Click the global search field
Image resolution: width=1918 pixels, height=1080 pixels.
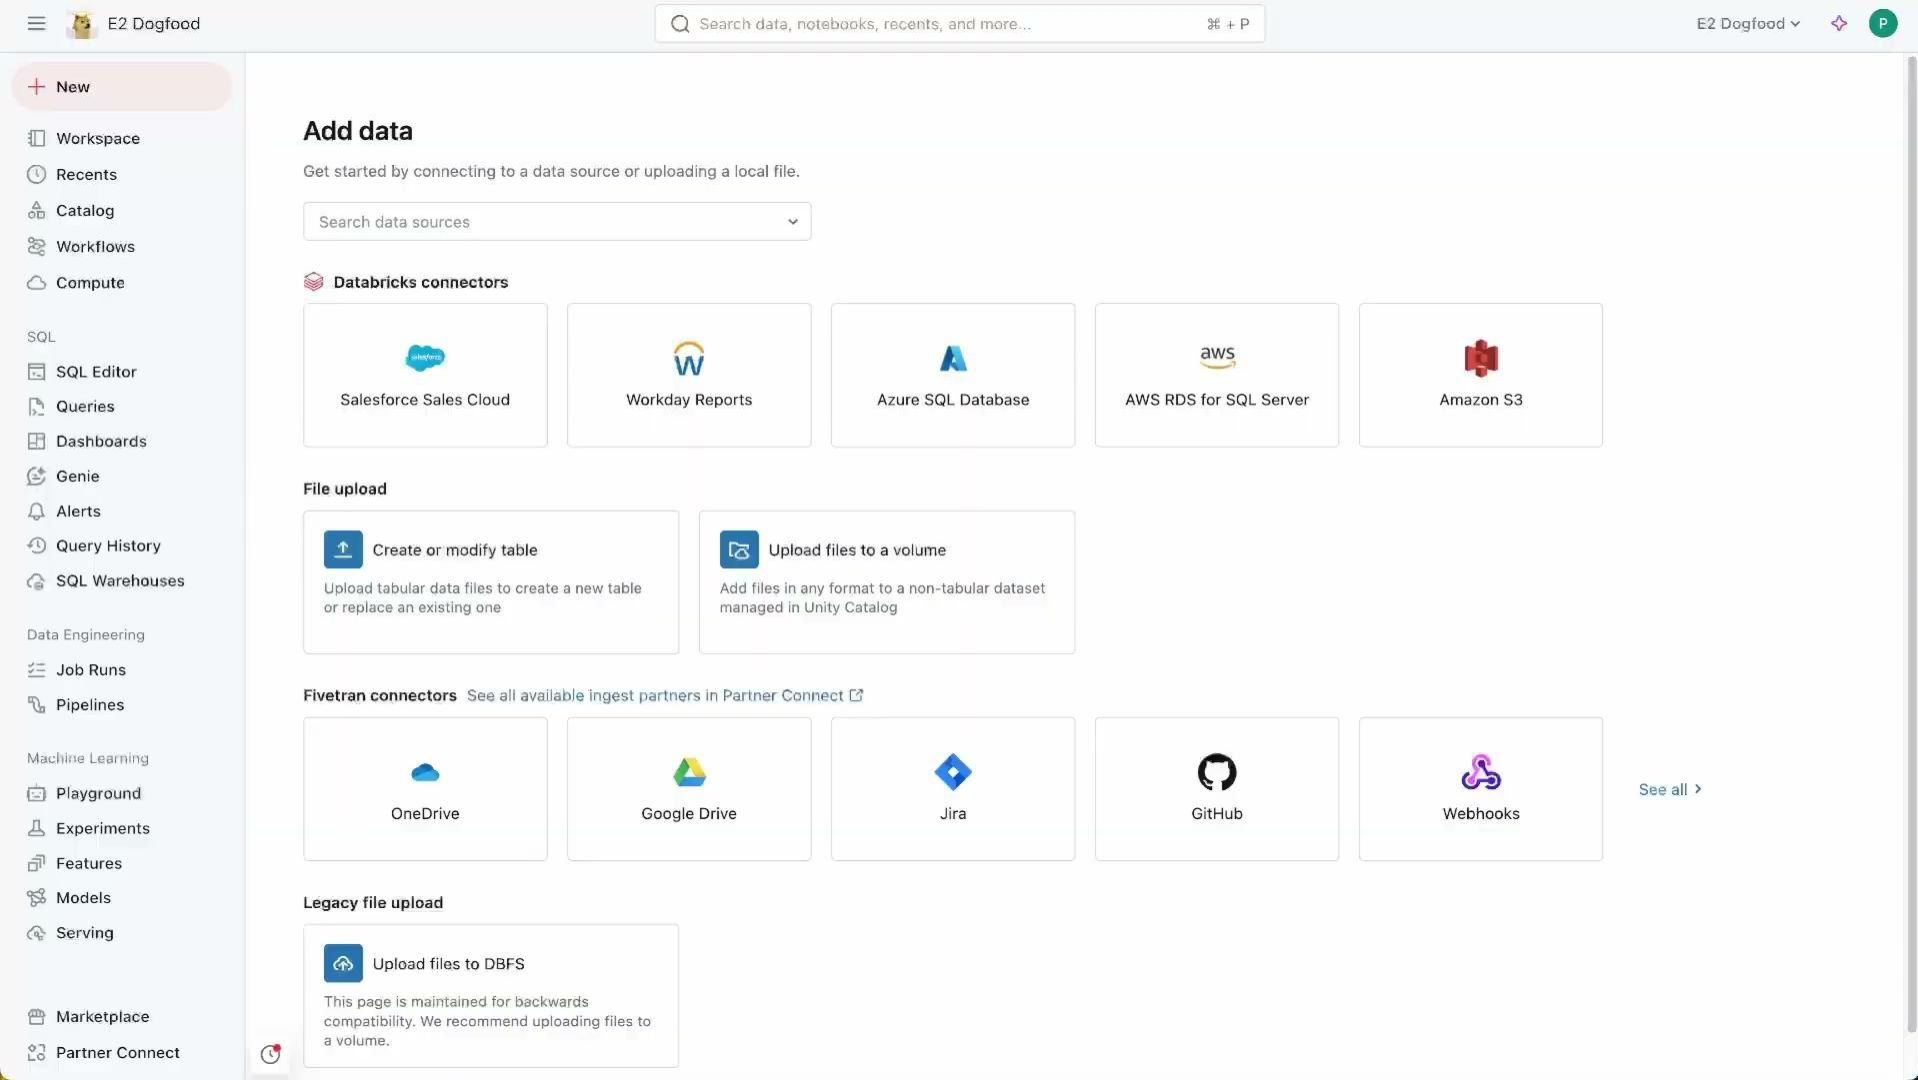click(x=960, y=24)
